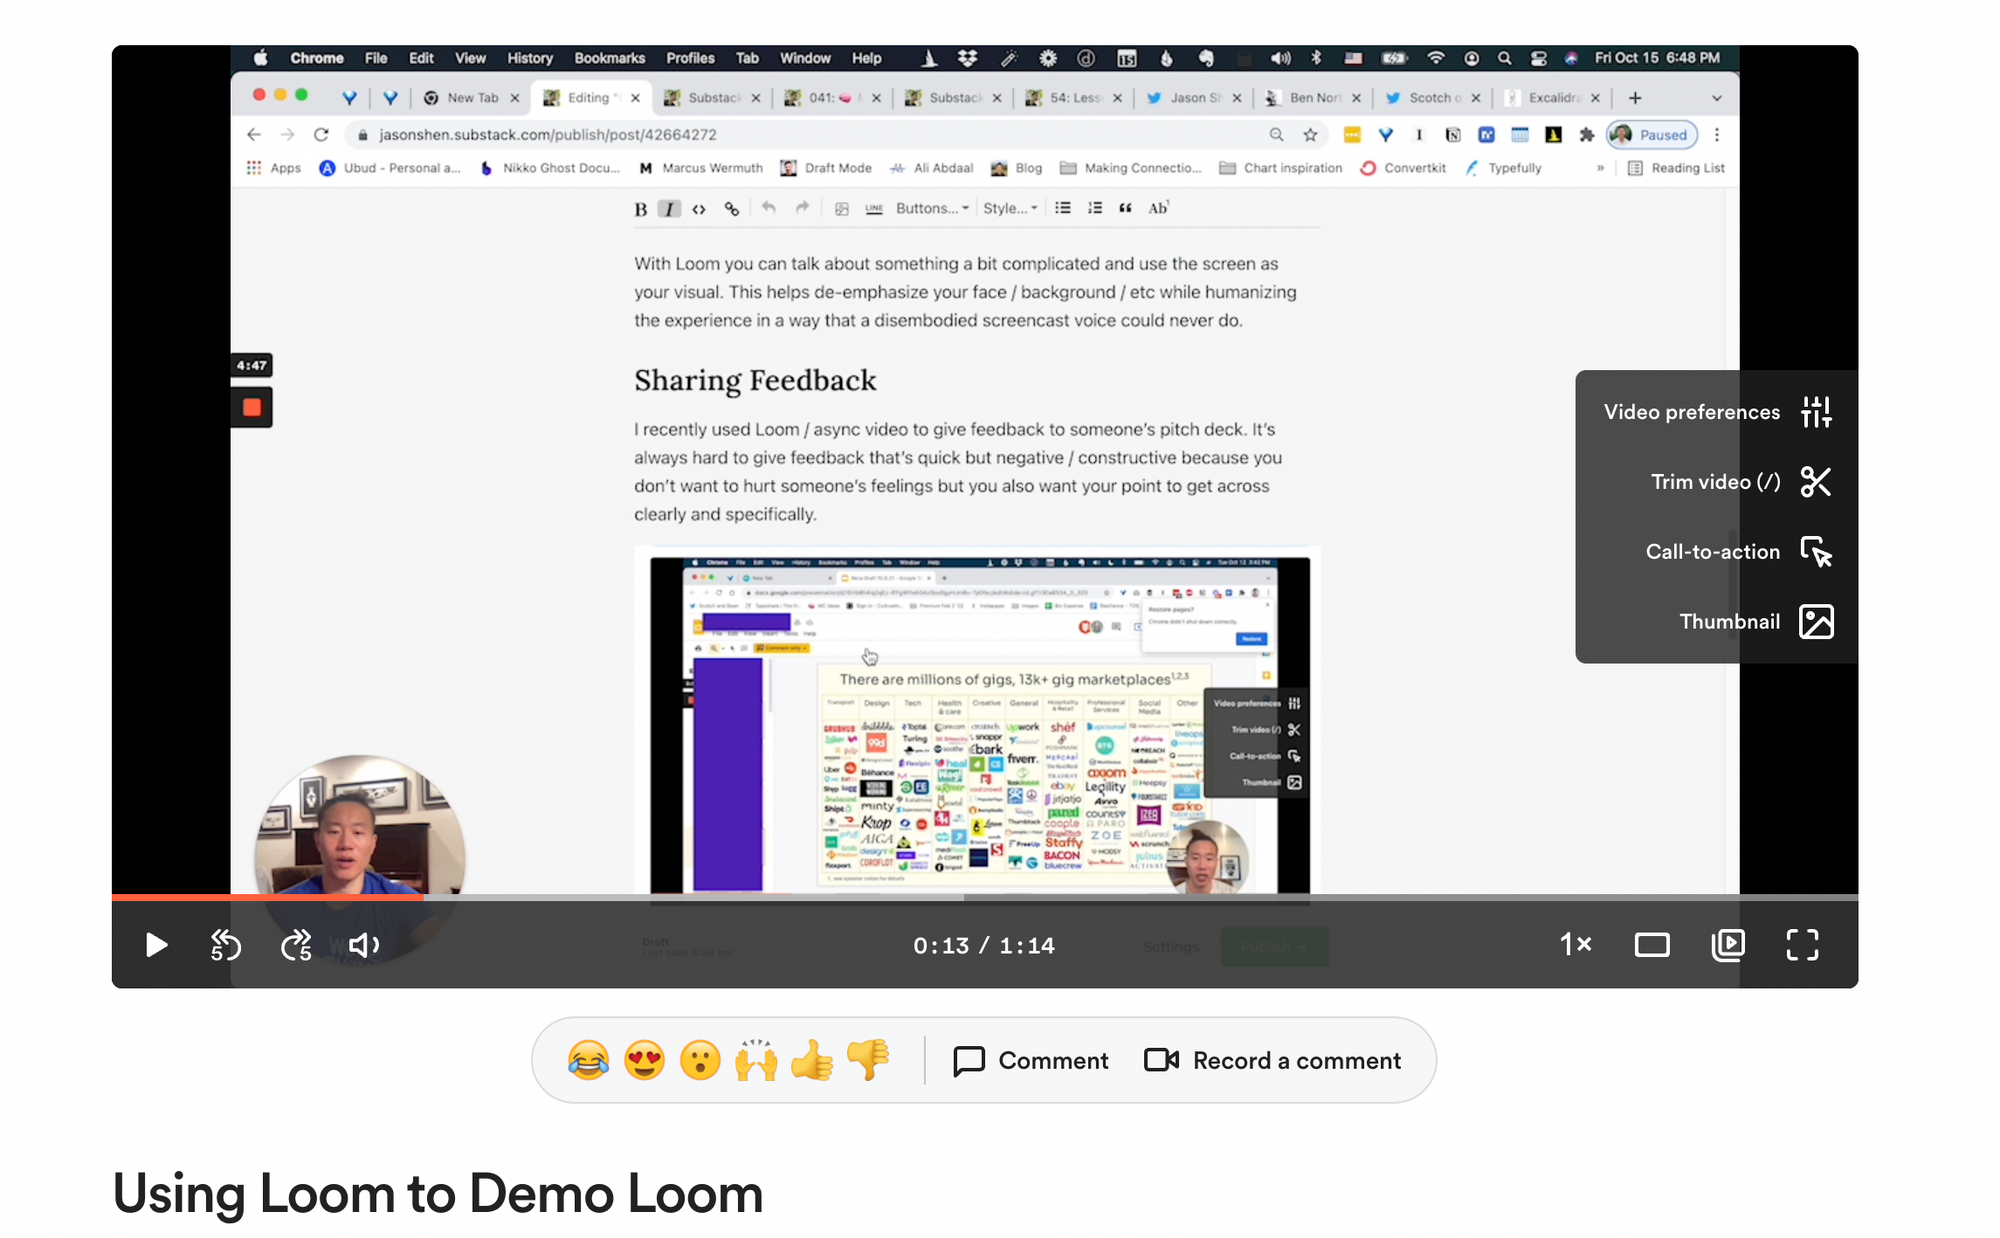The image size is (2000, 1238).
Task: Click the title Using Loom to Demo Loom
Action: point(437,1194)
